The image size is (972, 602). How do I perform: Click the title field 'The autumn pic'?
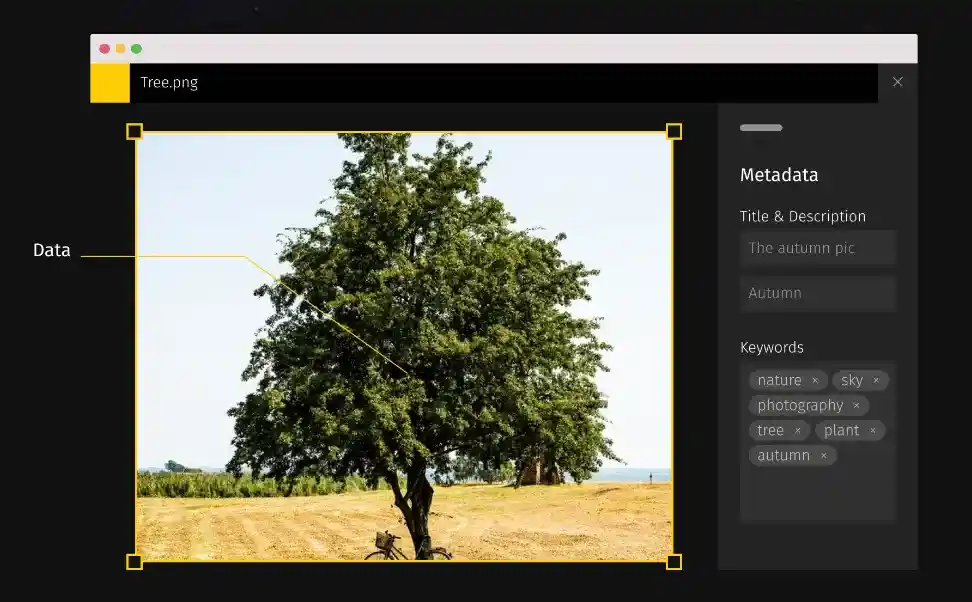click(818, 248)
